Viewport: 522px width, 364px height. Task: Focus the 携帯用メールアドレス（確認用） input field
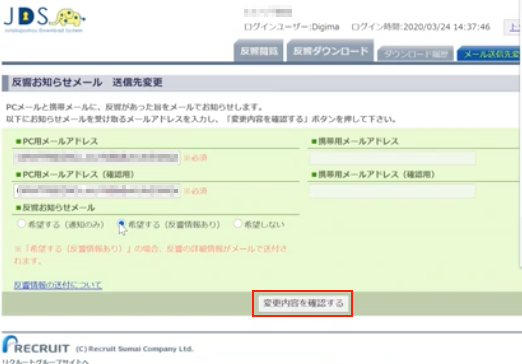point(392,191)
